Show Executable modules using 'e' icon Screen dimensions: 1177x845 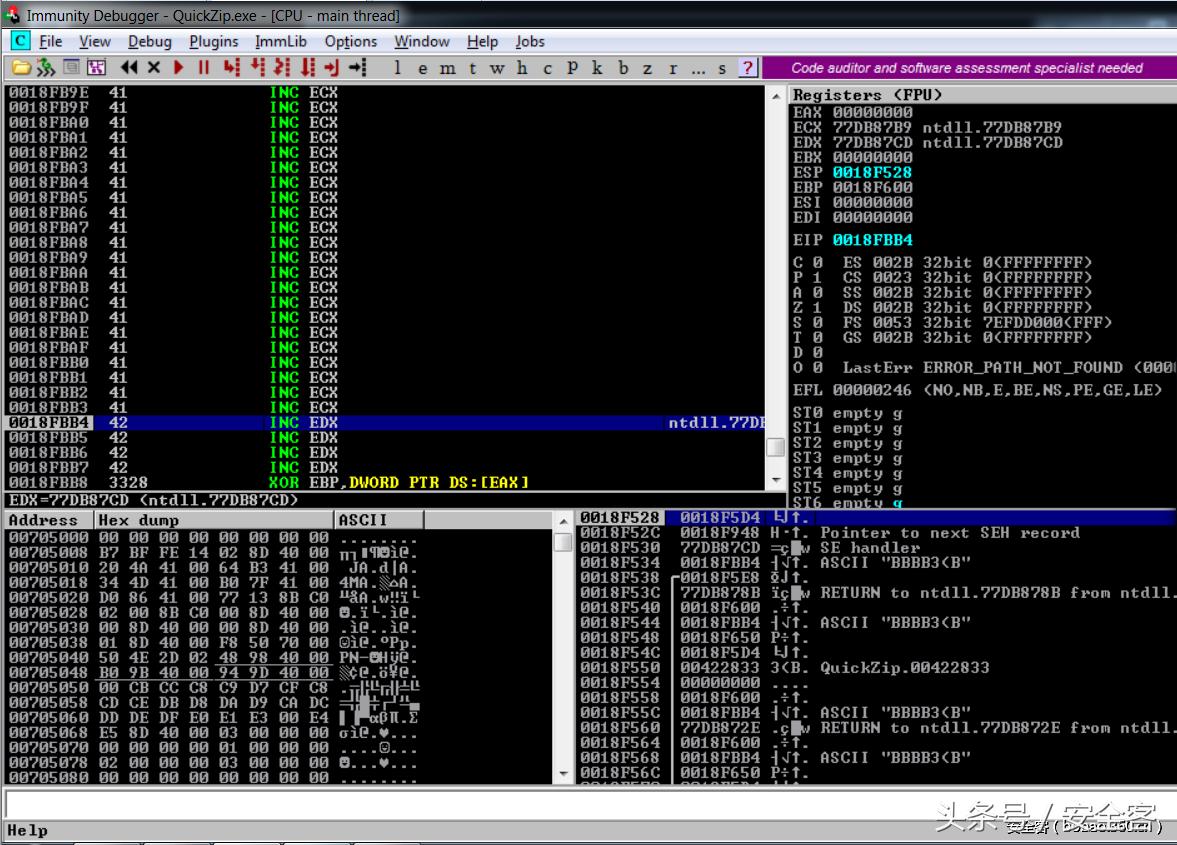coord(421,69)
